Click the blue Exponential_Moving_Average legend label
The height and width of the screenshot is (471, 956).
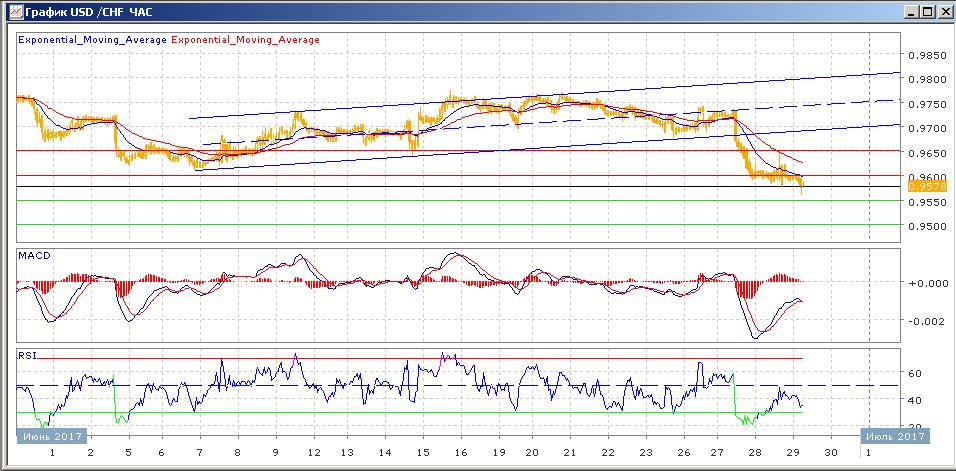(93, 40)
